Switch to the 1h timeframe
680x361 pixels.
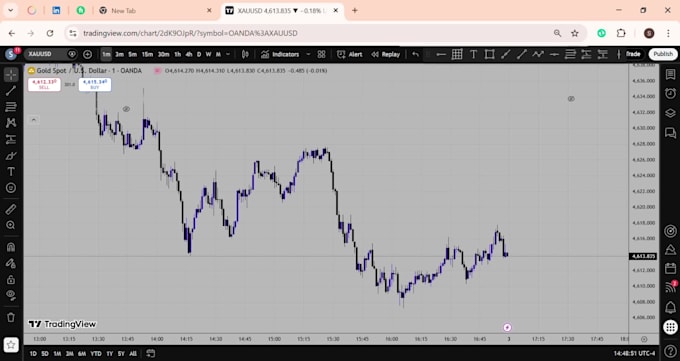coord(177,54)
